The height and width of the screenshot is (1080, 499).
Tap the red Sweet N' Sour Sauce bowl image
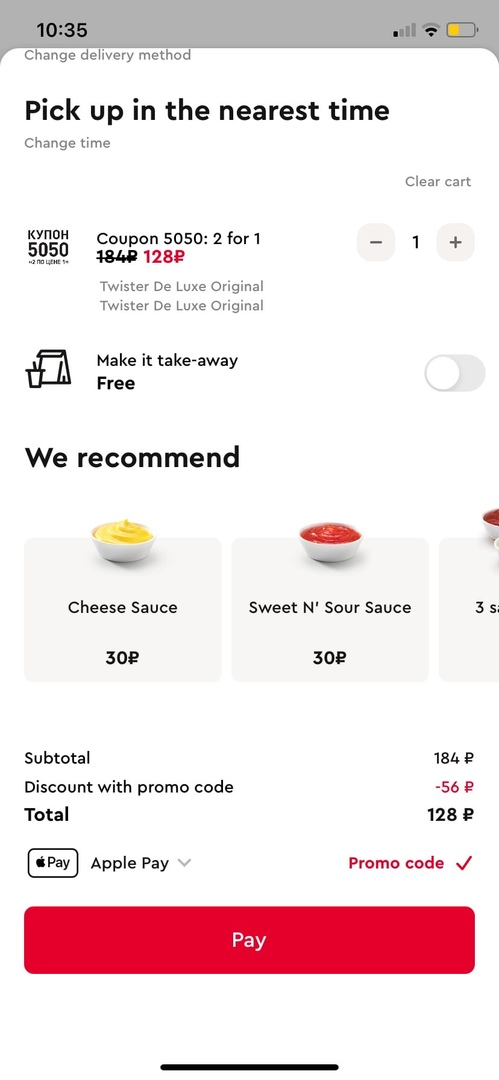point(330,541)
